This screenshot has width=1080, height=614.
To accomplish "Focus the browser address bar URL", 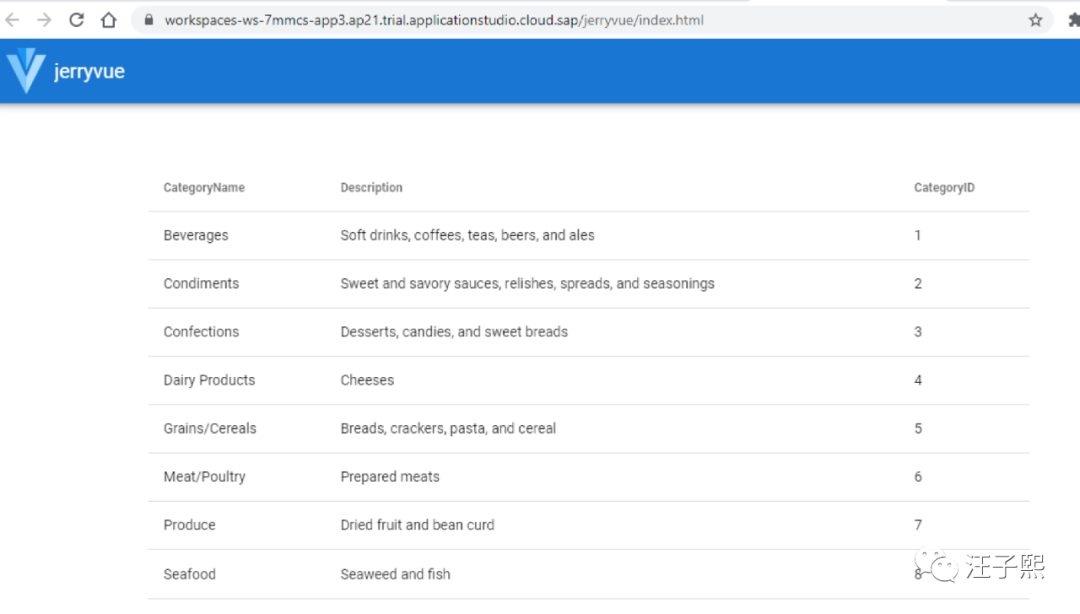I will tap(434, 20).
